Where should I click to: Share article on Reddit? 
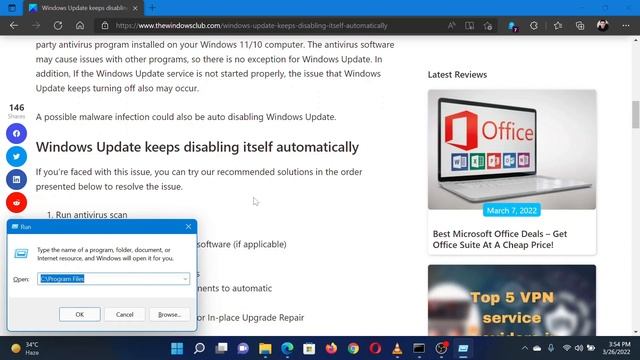[x=16, y=202]
